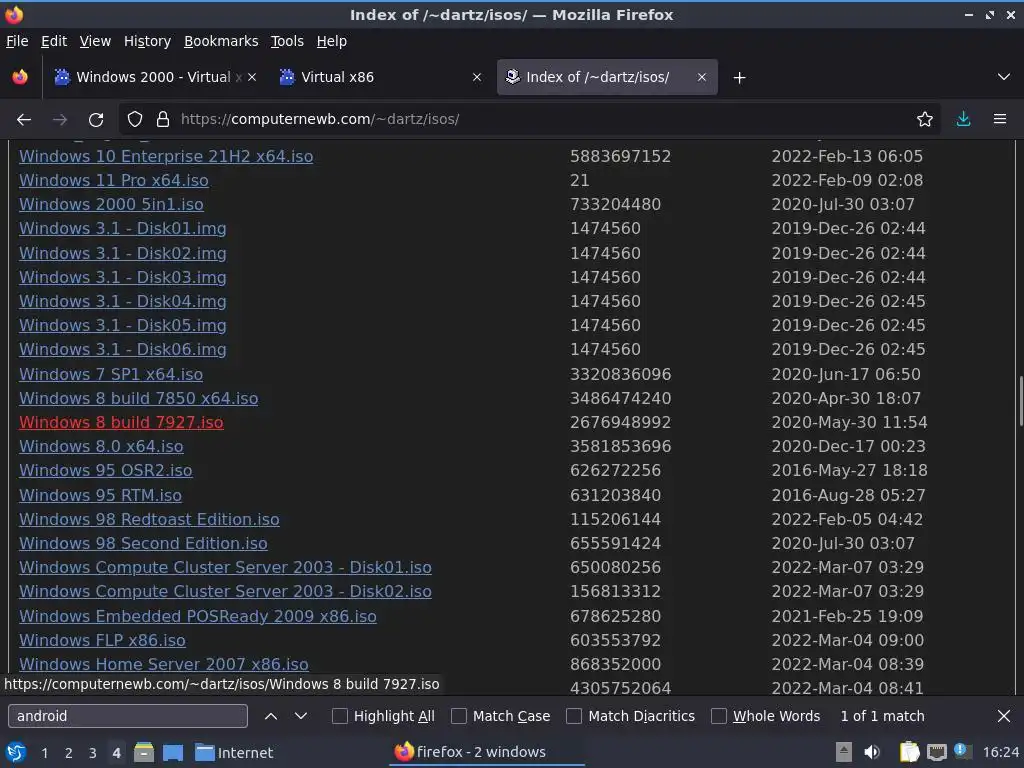Open Windows FLP x86.iso link

102,641
